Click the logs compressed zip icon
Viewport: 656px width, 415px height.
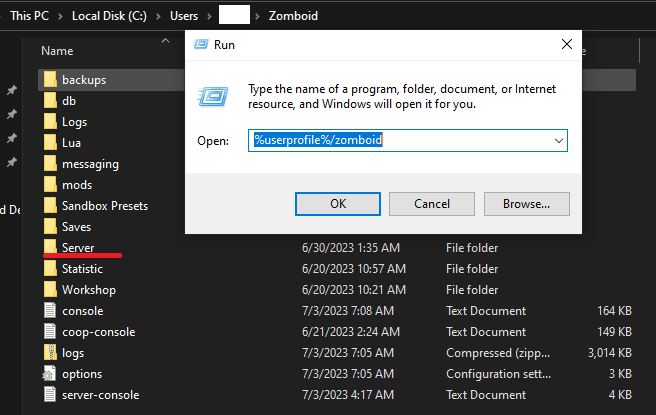coord(51,352)
